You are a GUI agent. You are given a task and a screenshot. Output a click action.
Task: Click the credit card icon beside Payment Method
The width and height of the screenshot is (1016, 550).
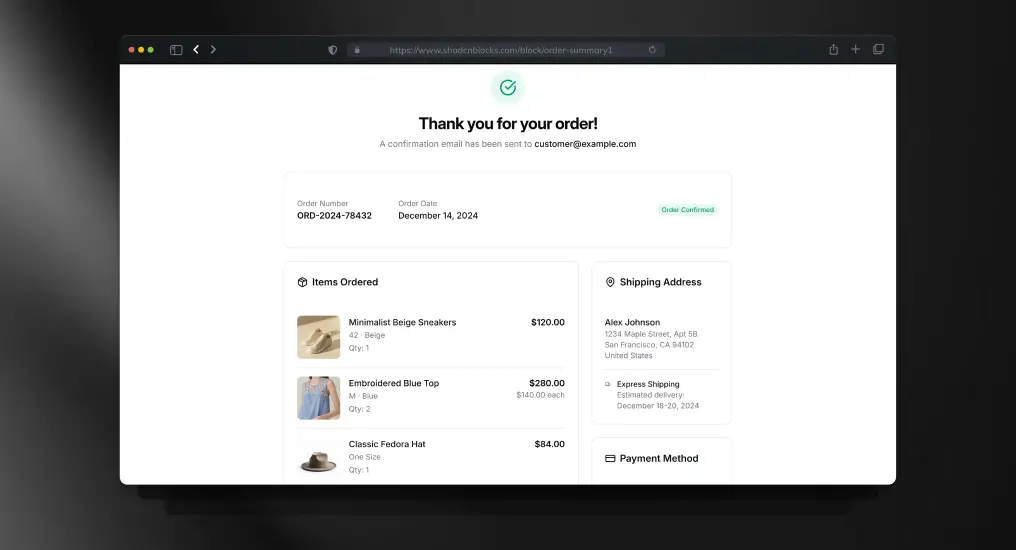(x=610, y=458)
